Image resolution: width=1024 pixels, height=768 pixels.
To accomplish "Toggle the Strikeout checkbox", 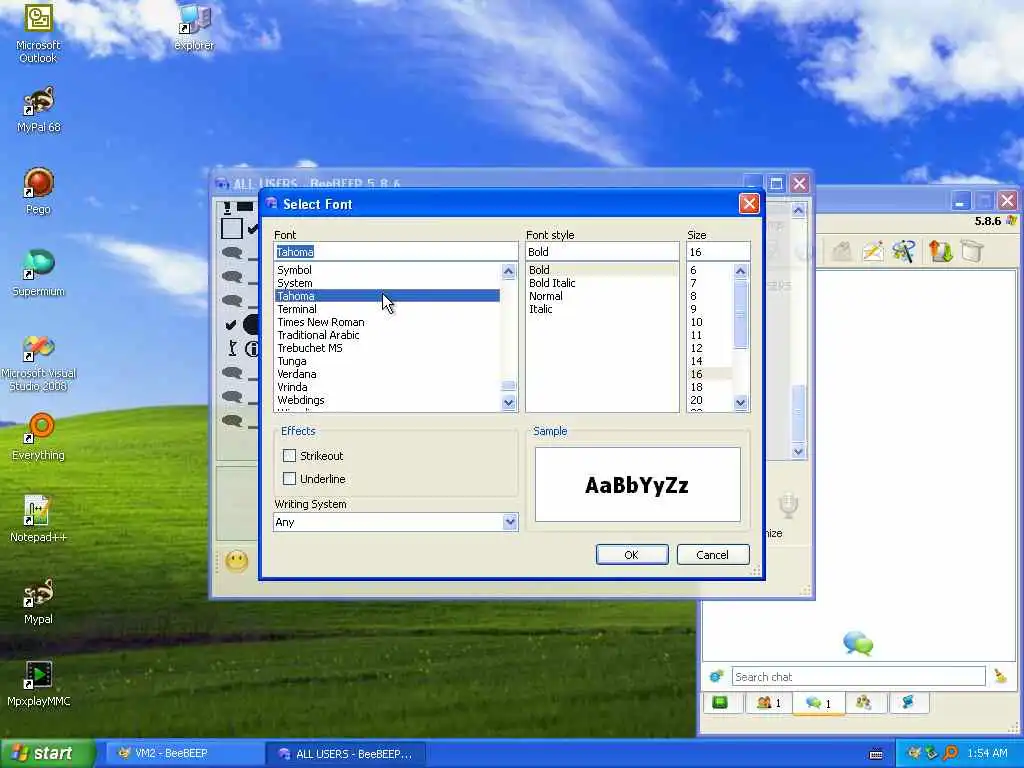I will 289,455.
